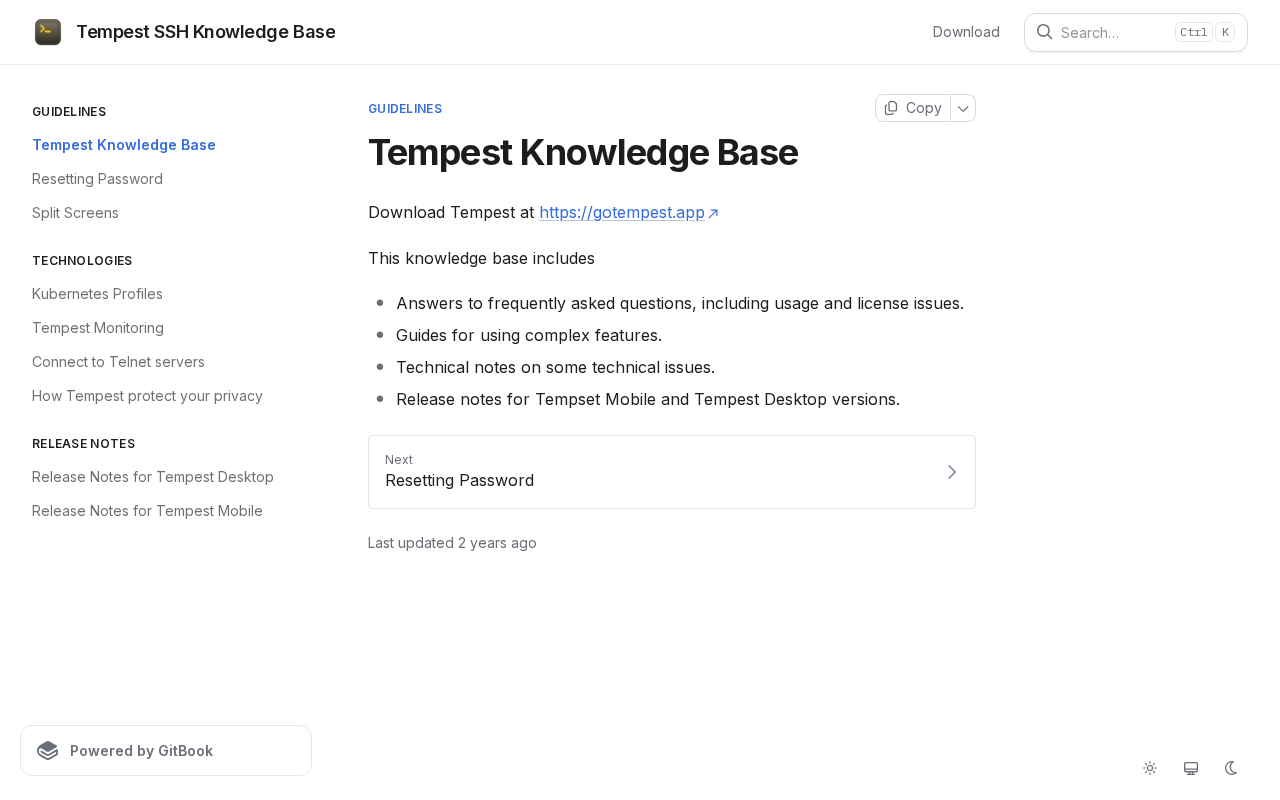The height and width of the screenshot is (800, 1280).
Task: Open Kubernetes Profiles page
Action: [x=97, y=294]
